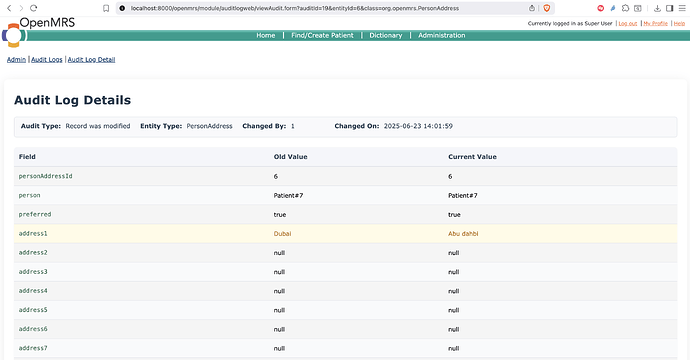Select the Changed On timestamp 2025-06-23 14:01:59
Viewport: 690px width, 360px height.
click(x=418, y=126)
